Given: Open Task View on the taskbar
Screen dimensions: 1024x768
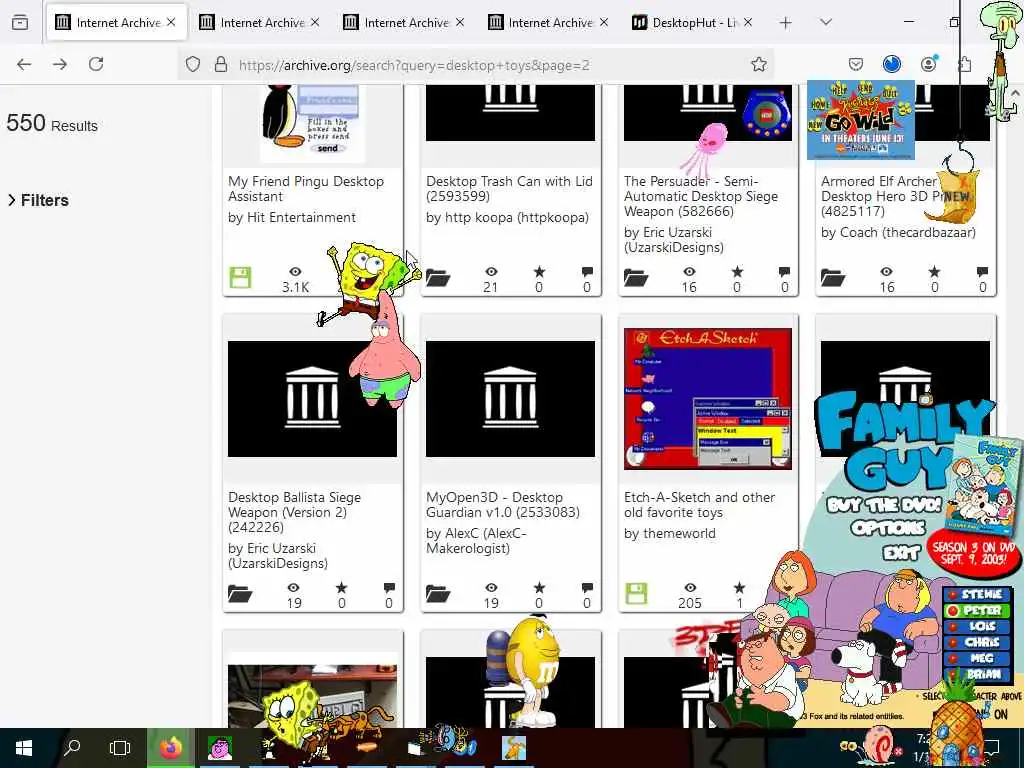Looking at the screenshot, I should click(x=120, y=748).
